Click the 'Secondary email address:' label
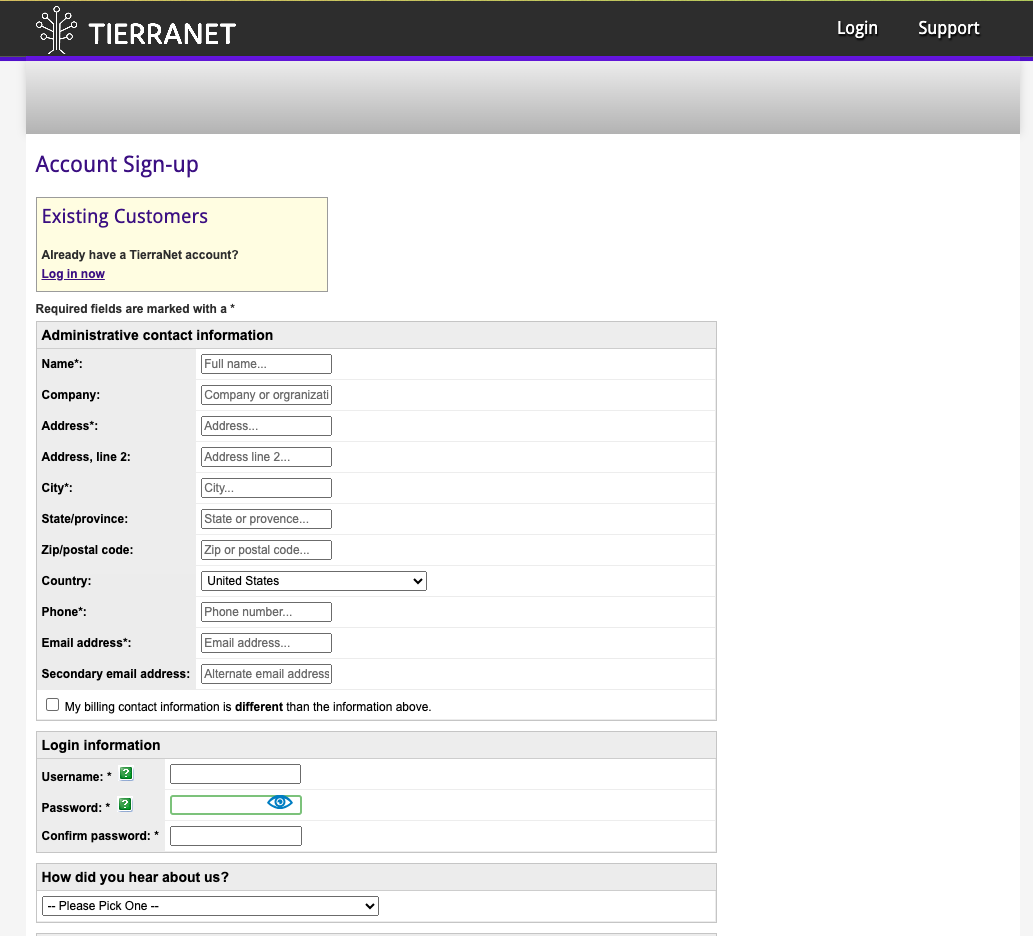The image size is (1033, 936). 115,674
